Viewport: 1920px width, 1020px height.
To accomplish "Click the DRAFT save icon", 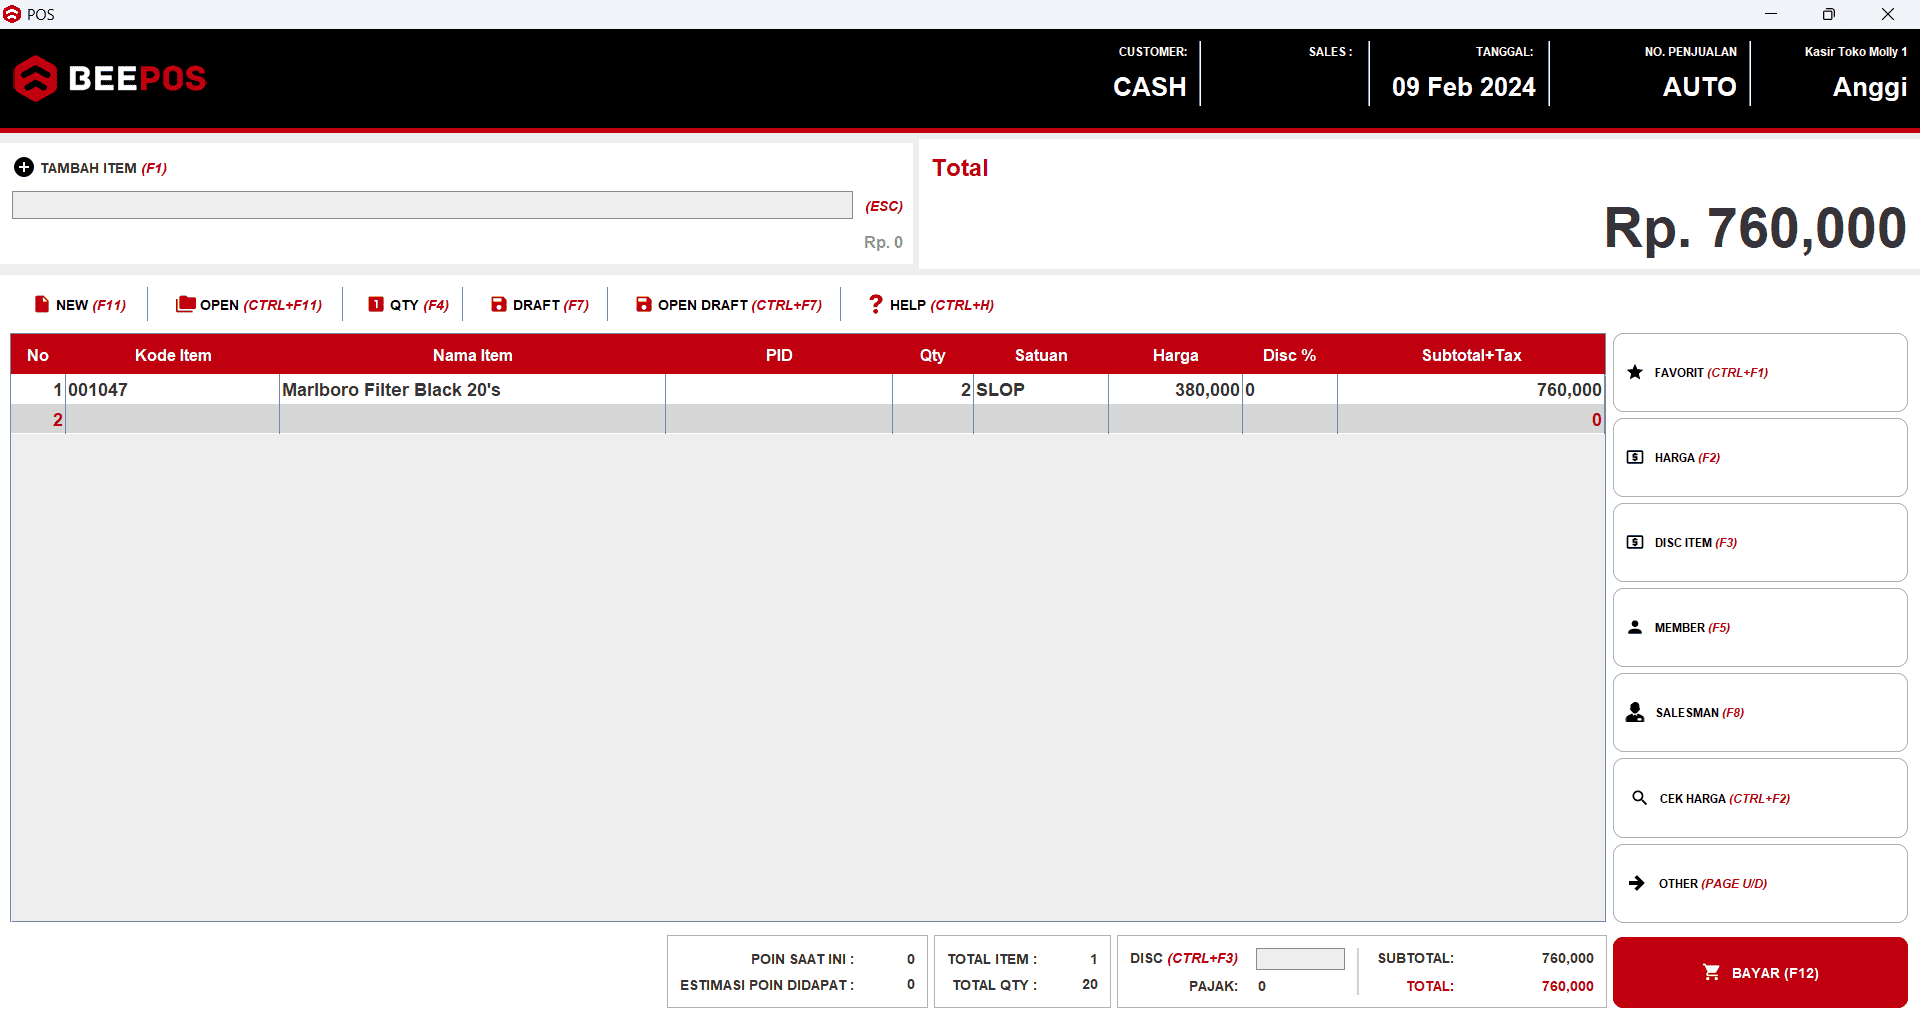I will click(x=499, y=304).
